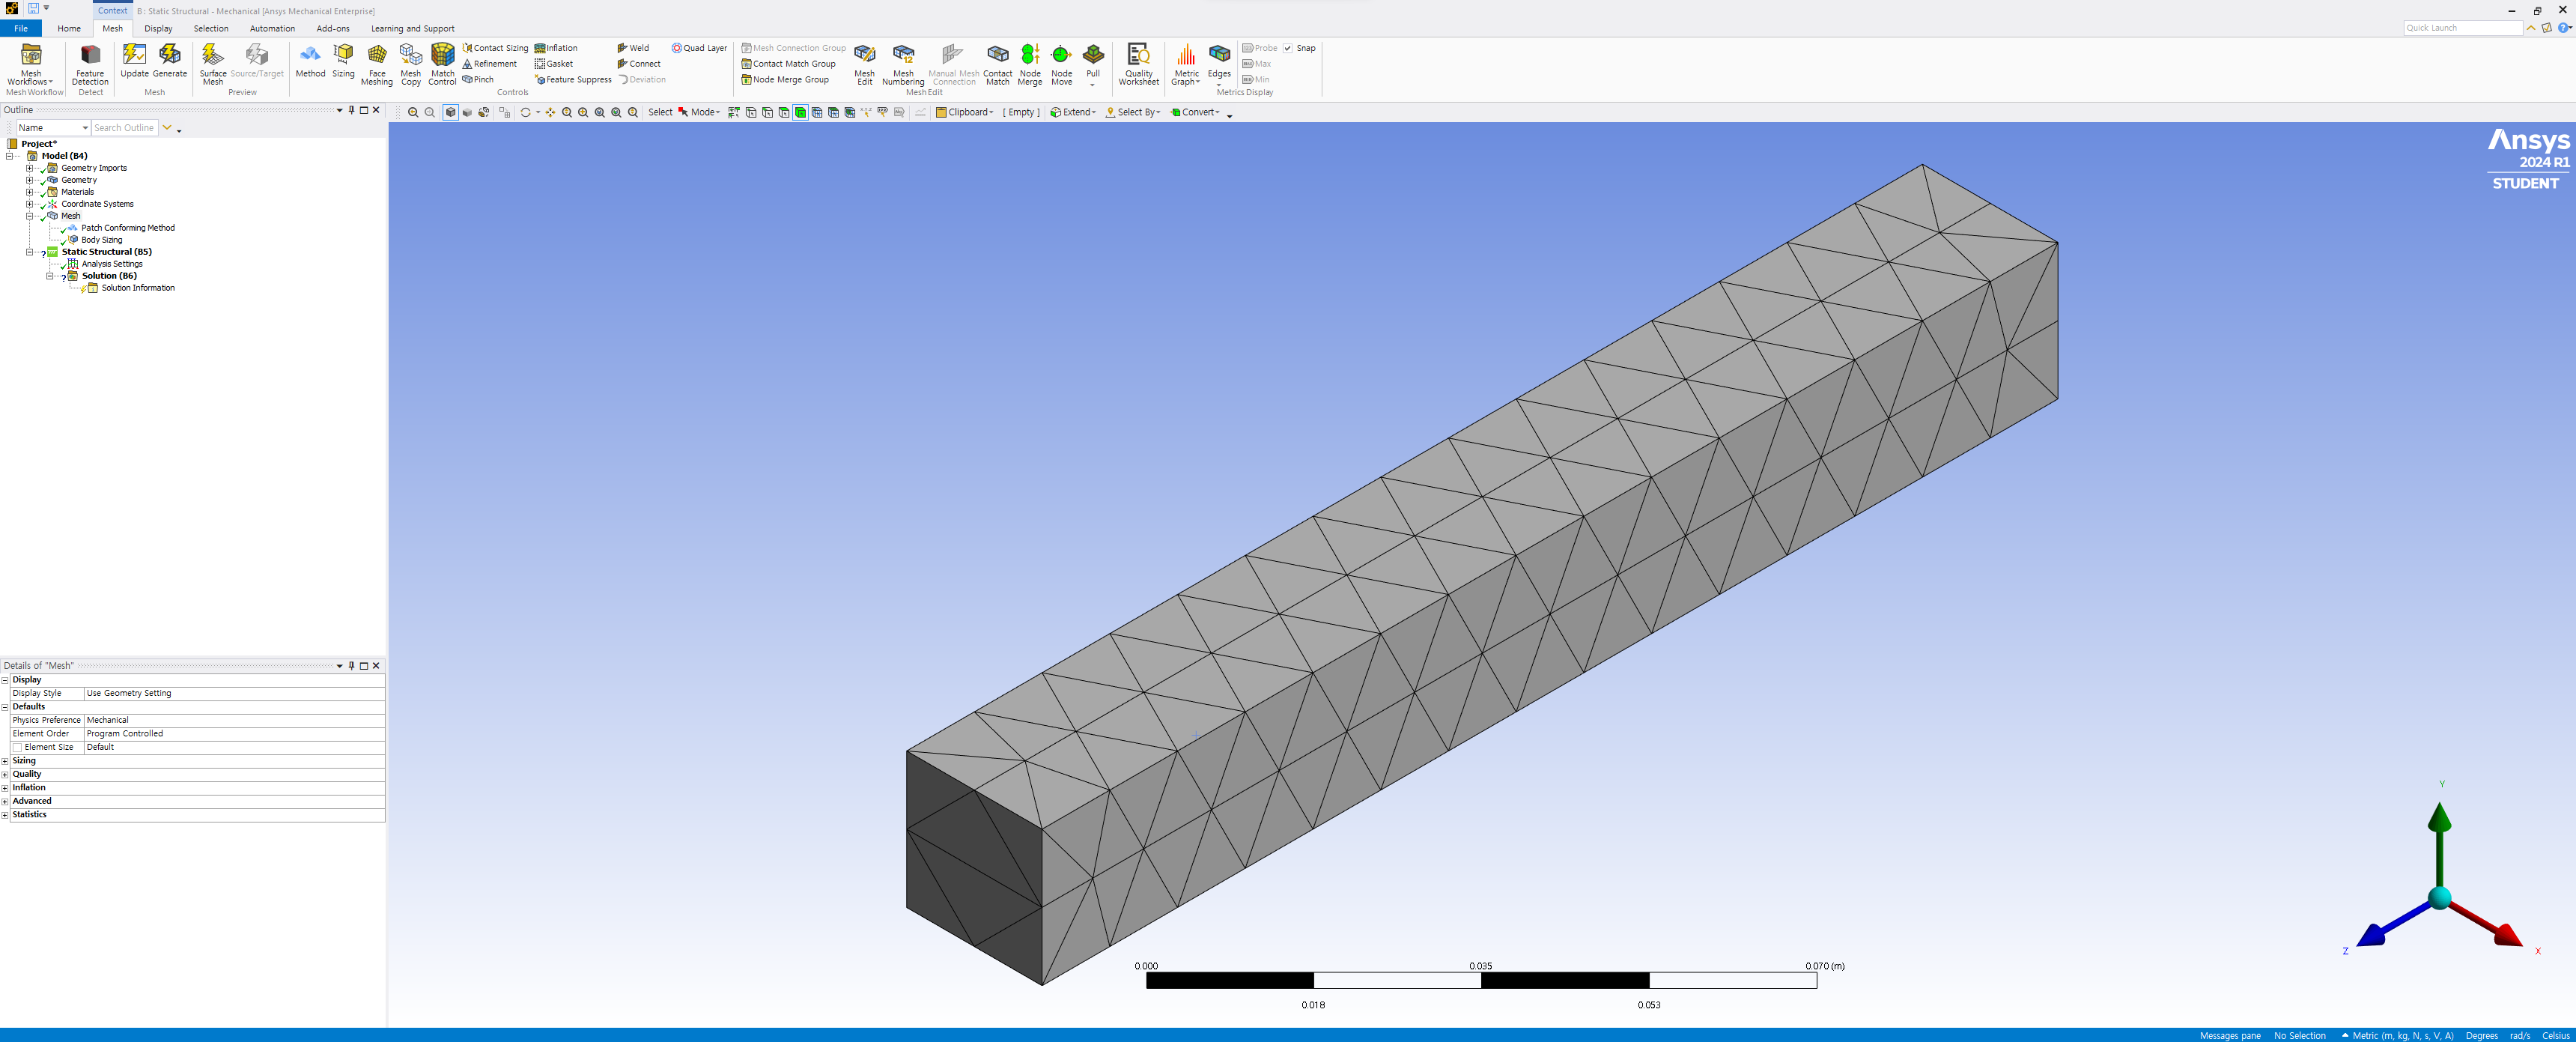
Task: Add a Refinement control
Action: (490, 64)
